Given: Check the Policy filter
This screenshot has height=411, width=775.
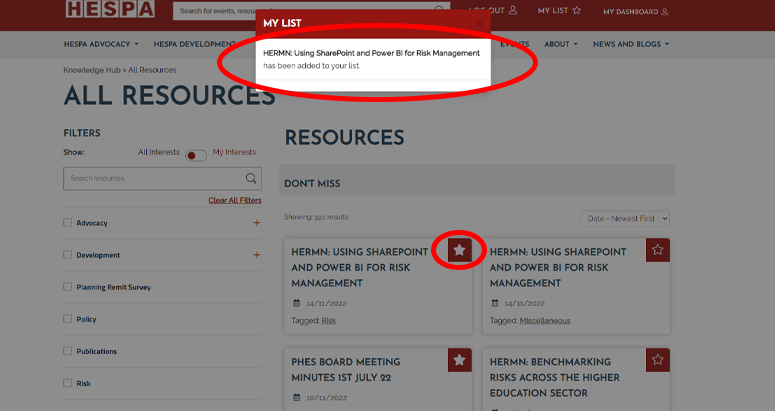Looking at the screenshot, I should tap(68, 319).
